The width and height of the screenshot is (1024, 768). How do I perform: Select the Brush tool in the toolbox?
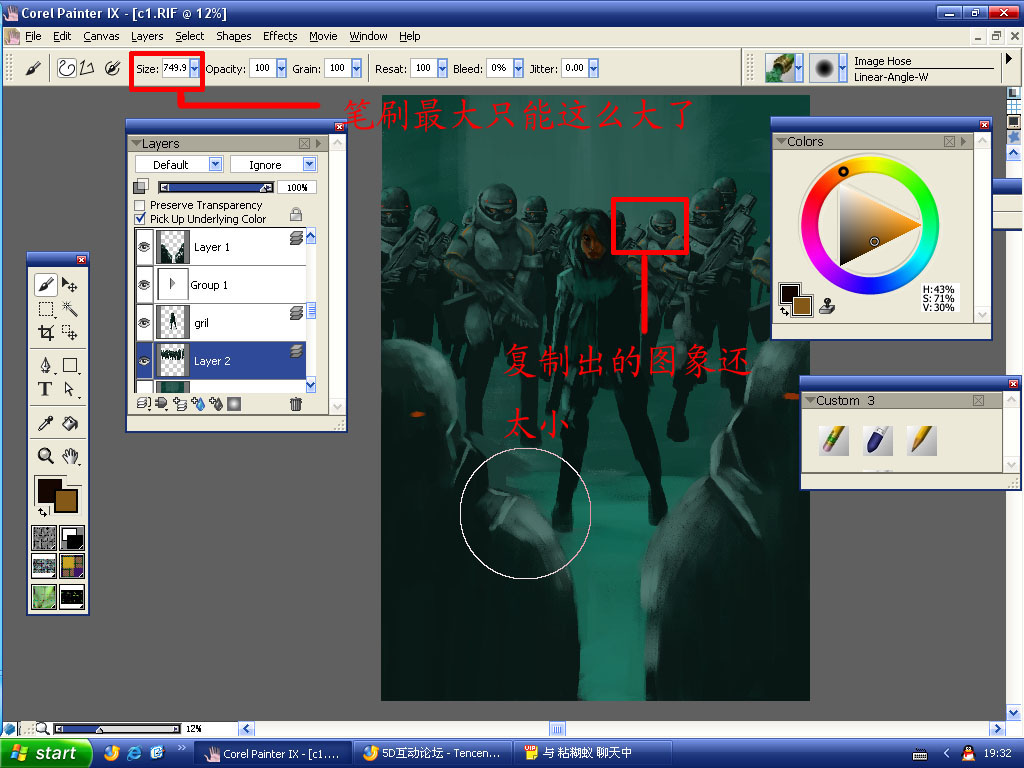click(x=45, y=285)
